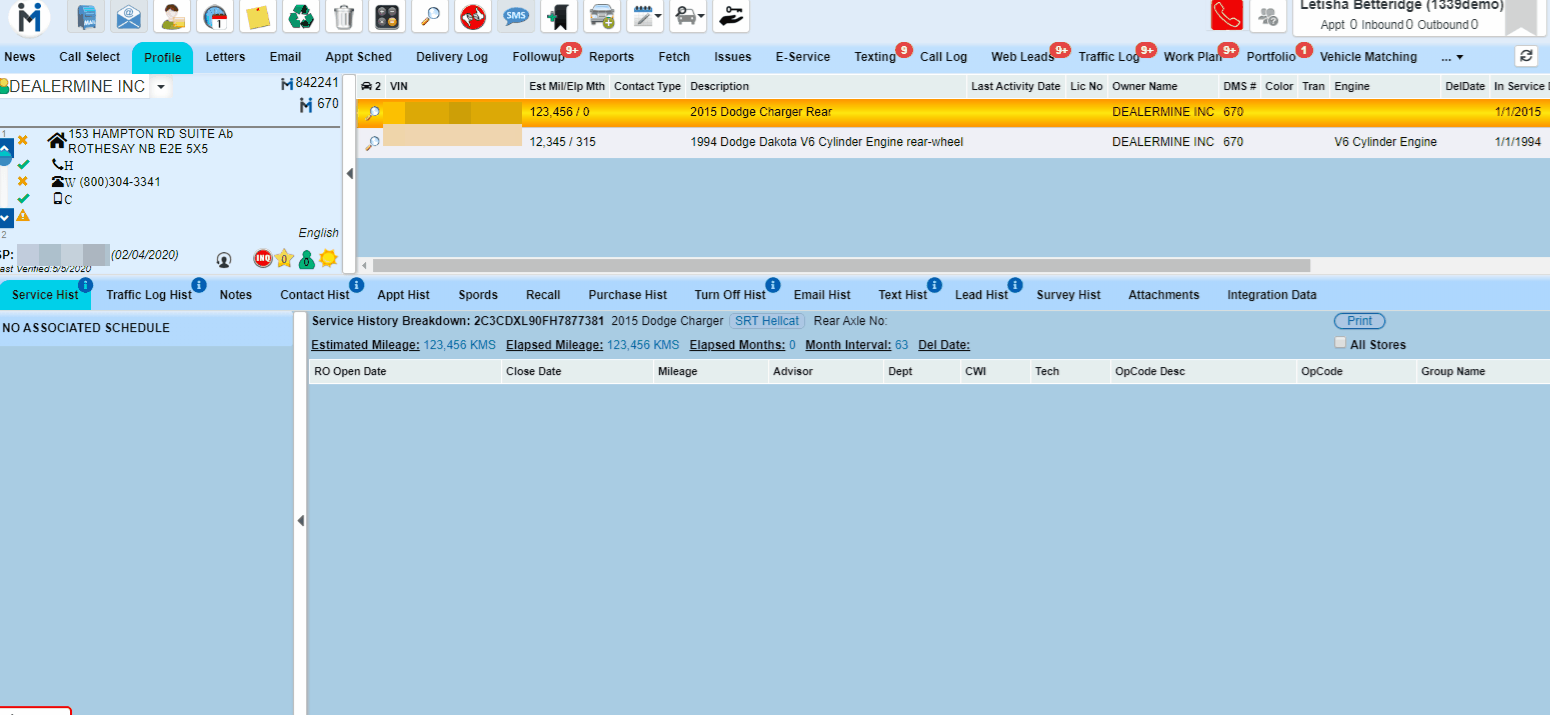
Task: Switch to the Appt Sched tab
Action: click(358, 57)
